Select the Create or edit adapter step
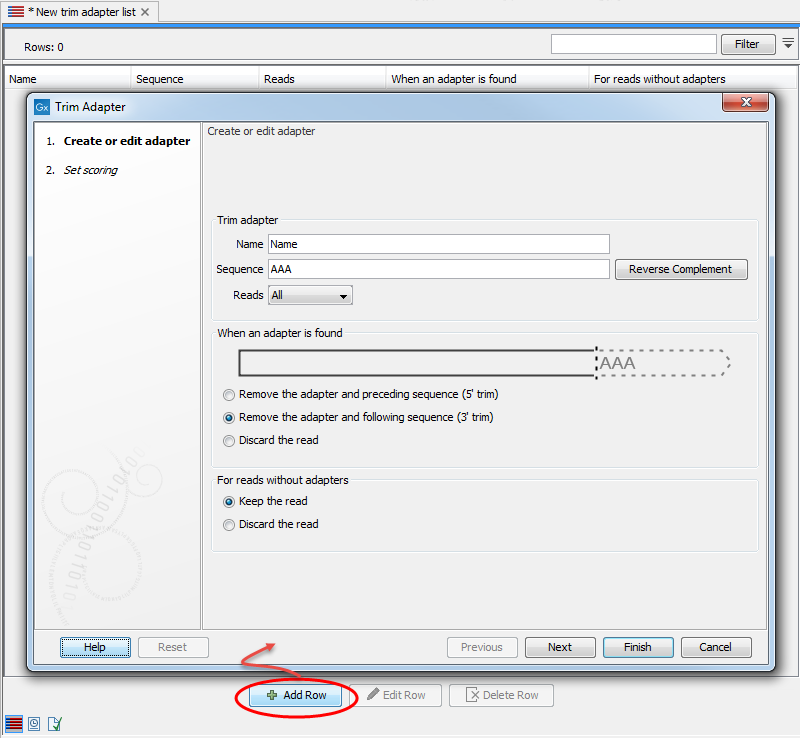The image size is (800, 738). pyautogui.click(x=126, y=141)
